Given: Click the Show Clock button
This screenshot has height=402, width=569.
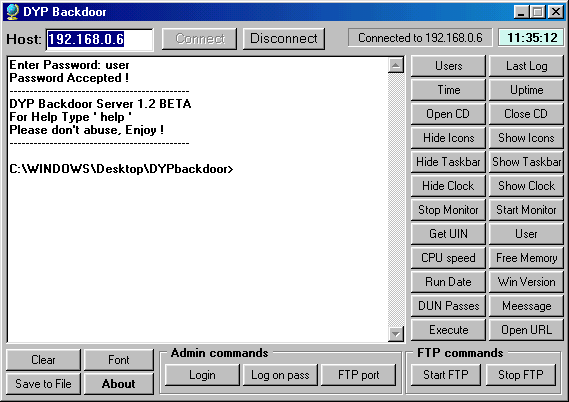Looking at the screenshot, I should click(526, 186).
